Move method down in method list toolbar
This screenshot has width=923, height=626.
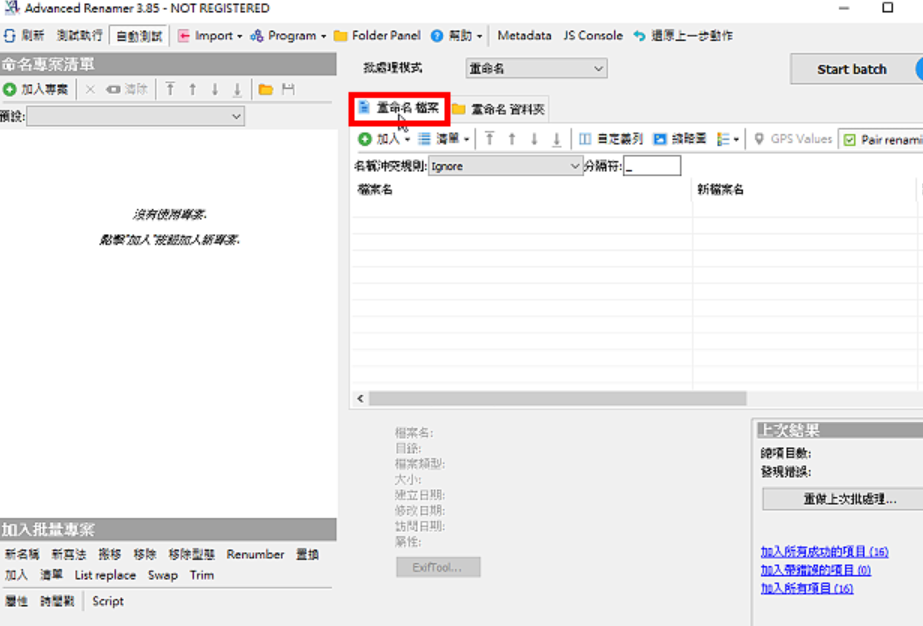tap(215, 90)
